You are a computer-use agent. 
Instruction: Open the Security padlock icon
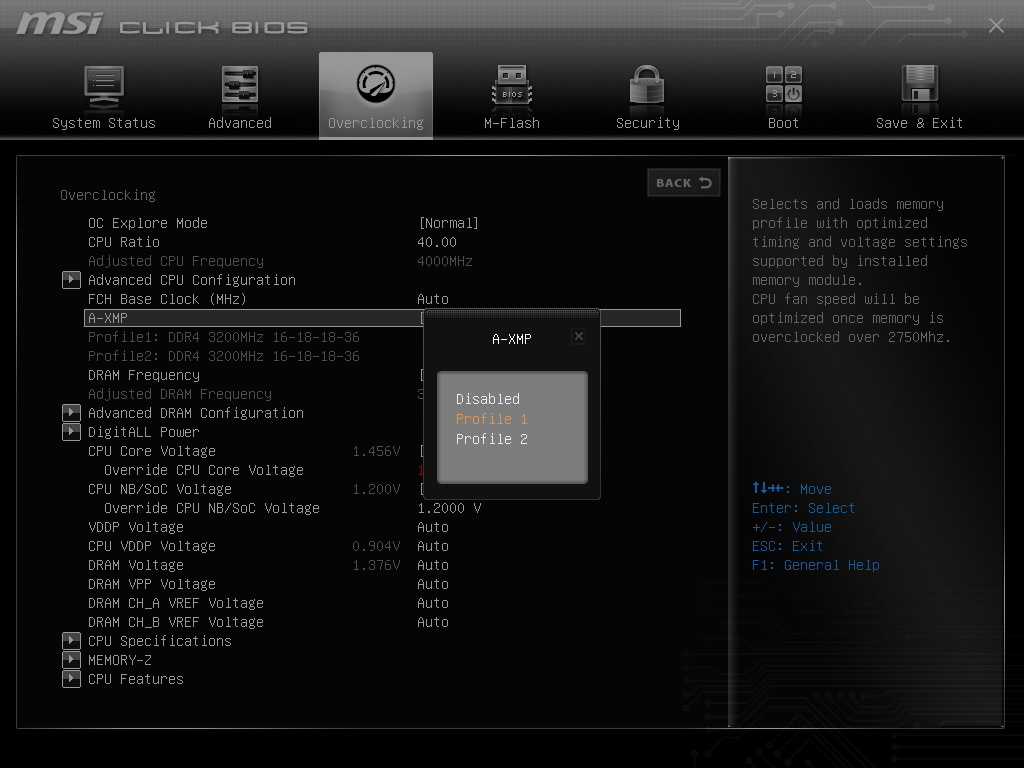(647, 87)
